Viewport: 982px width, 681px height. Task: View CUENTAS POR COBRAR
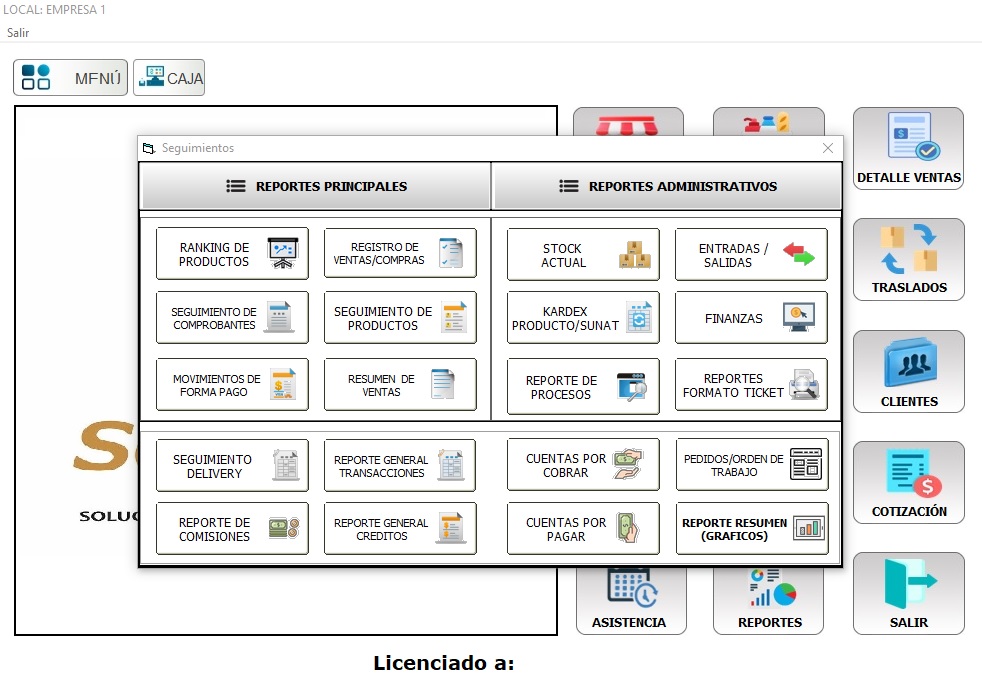pos(583,463)
